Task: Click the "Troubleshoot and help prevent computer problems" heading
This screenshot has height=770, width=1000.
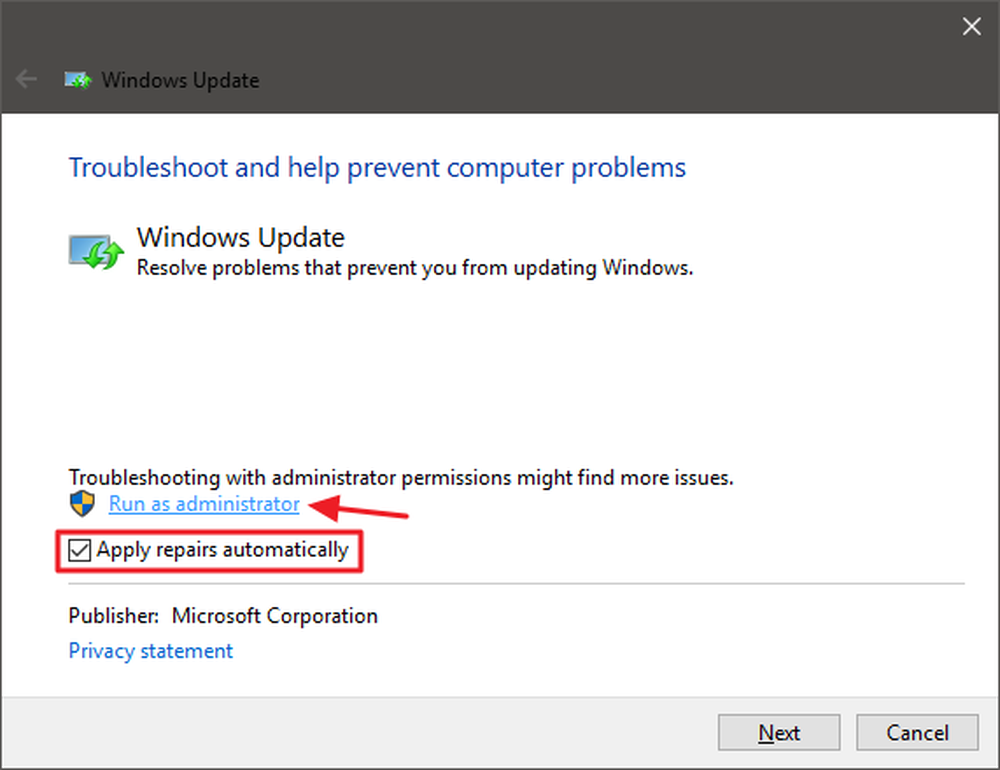Action: (x=377, y=168)
